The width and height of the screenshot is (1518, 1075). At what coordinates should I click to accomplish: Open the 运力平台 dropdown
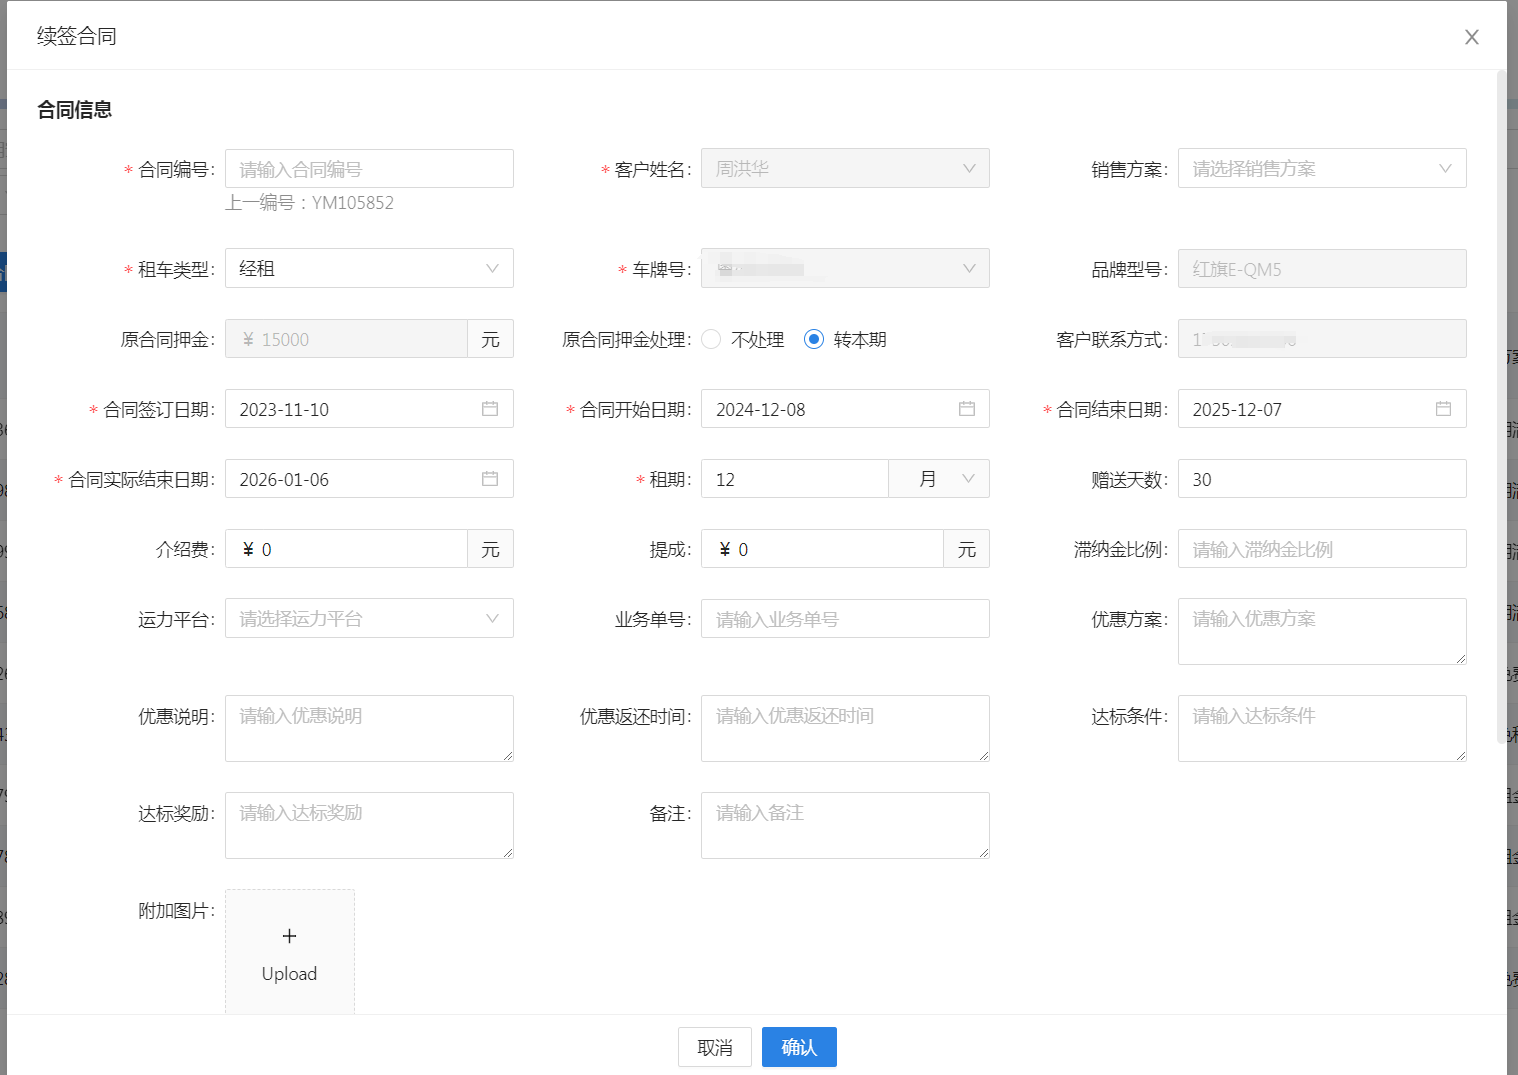pos(369,619)
